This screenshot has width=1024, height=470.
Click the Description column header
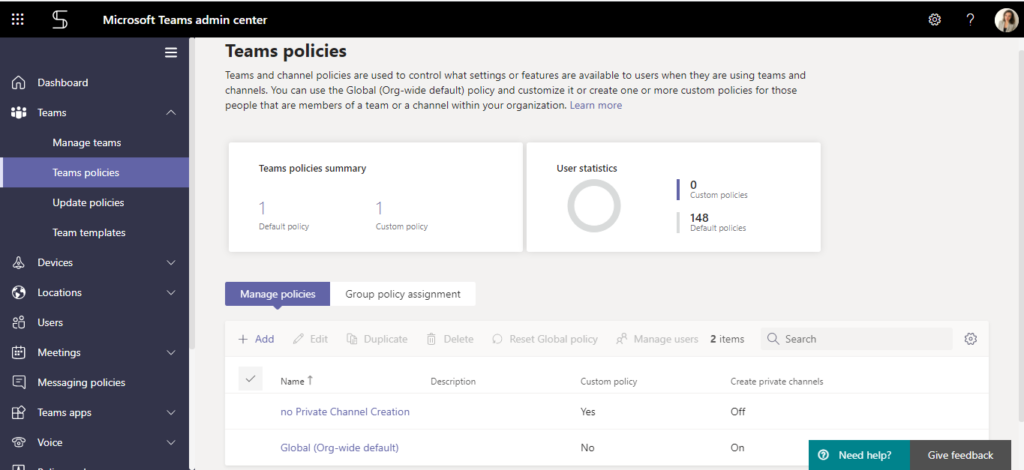tap(453, 381)
